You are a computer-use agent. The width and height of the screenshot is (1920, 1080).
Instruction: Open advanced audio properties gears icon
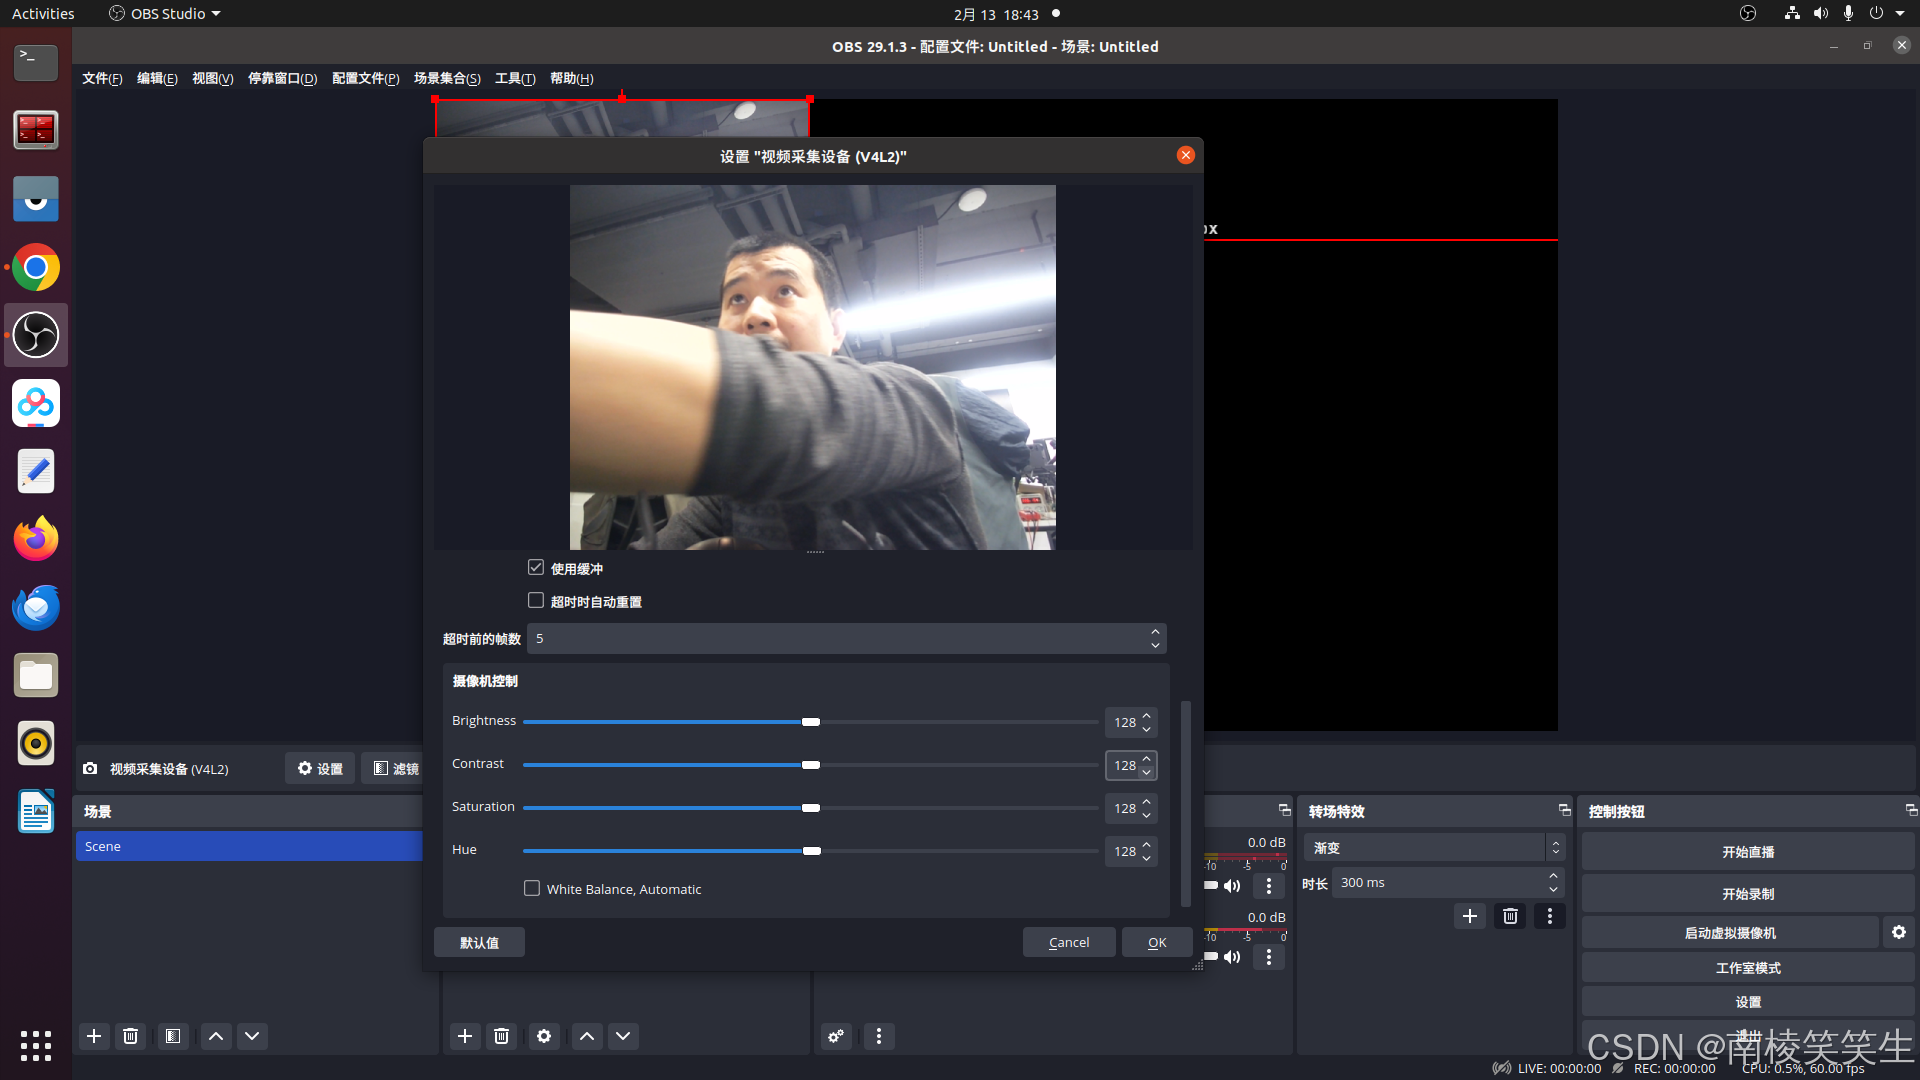point(836,1036)
